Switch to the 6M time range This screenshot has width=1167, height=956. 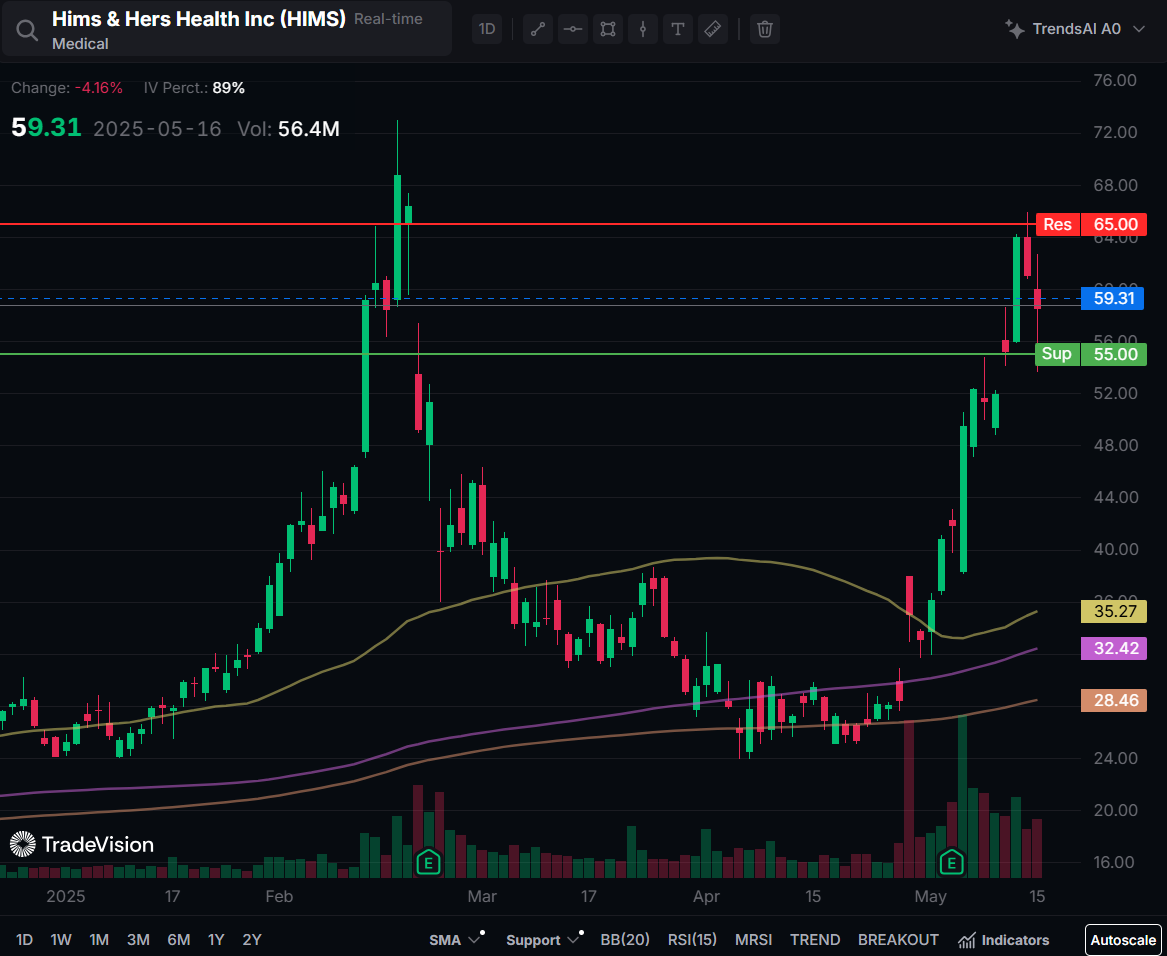point(179,940)
